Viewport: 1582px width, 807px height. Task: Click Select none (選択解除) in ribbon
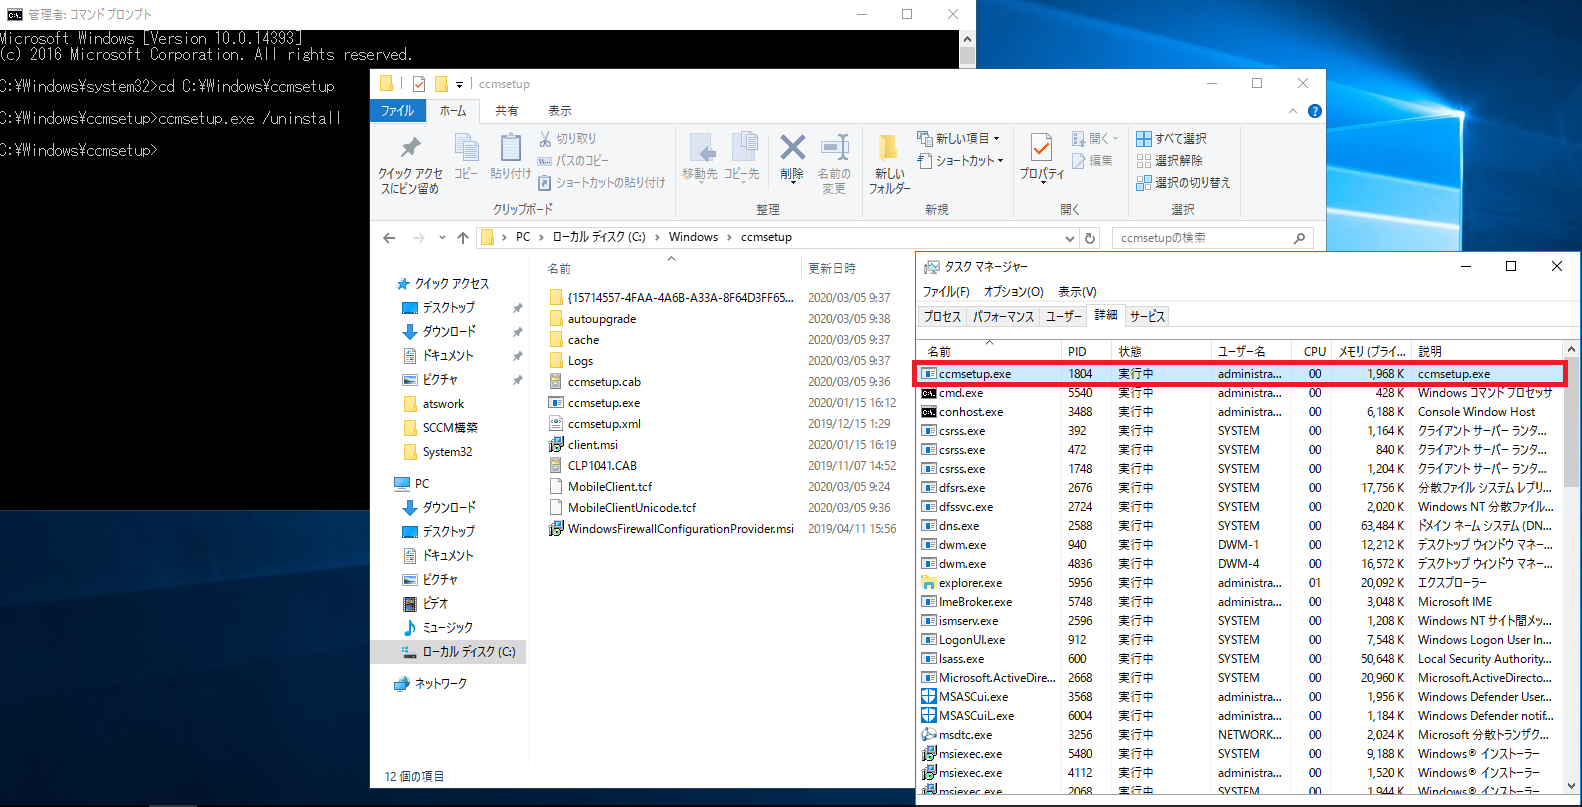[x=1169, y=160]
